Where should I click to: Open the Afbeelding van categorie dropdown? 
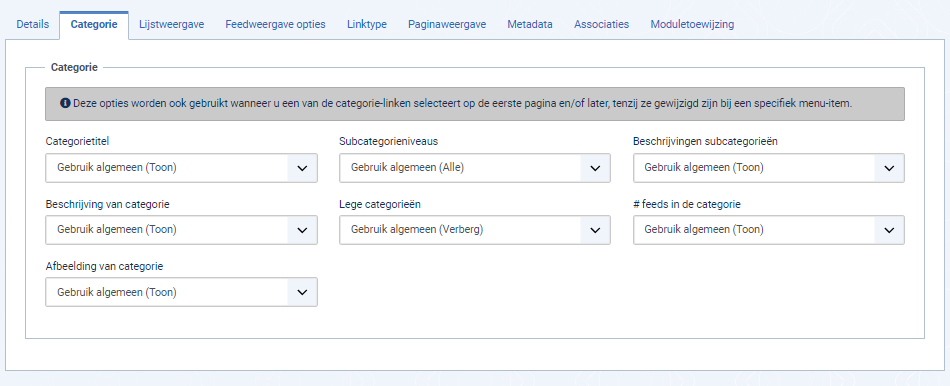[181, 292]
